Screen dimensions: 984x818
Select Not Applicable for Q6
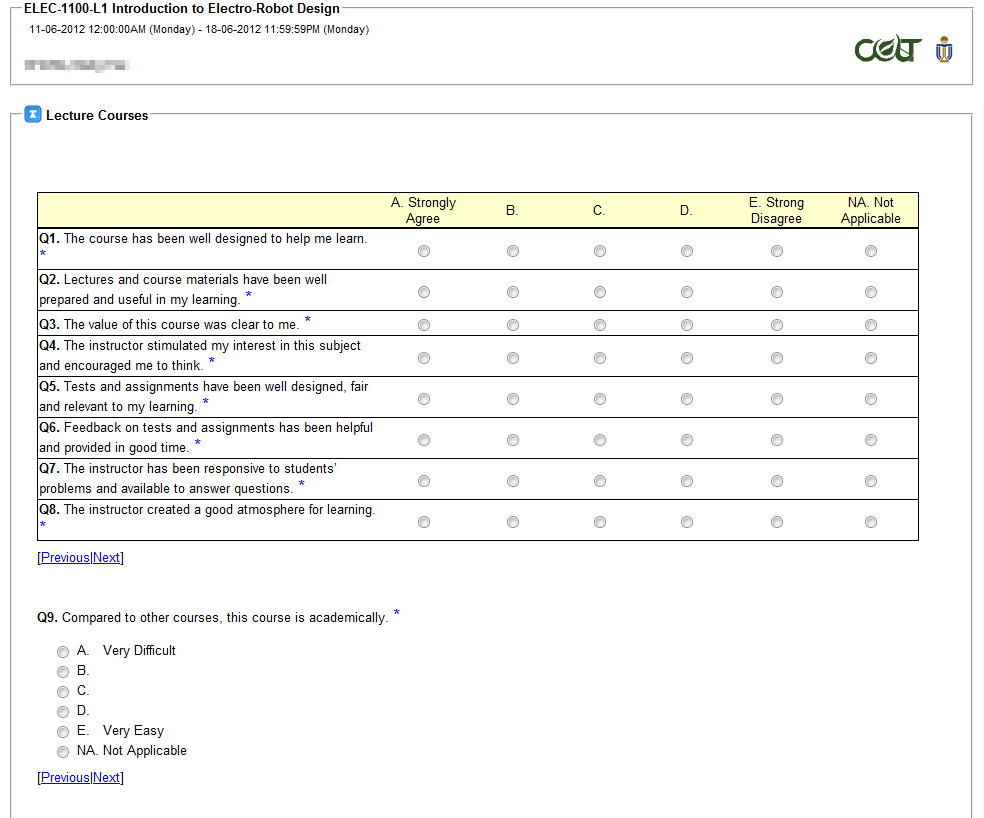[x=871, y=440]
